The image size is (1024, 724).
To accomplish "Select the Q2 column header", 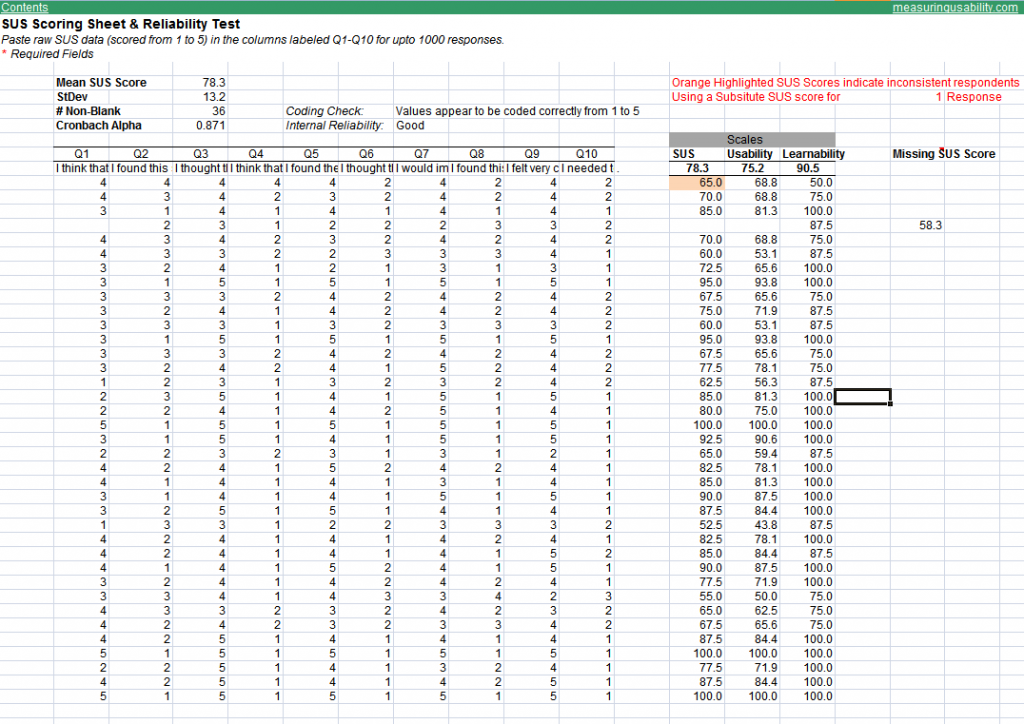I will [x=141, y=154].
